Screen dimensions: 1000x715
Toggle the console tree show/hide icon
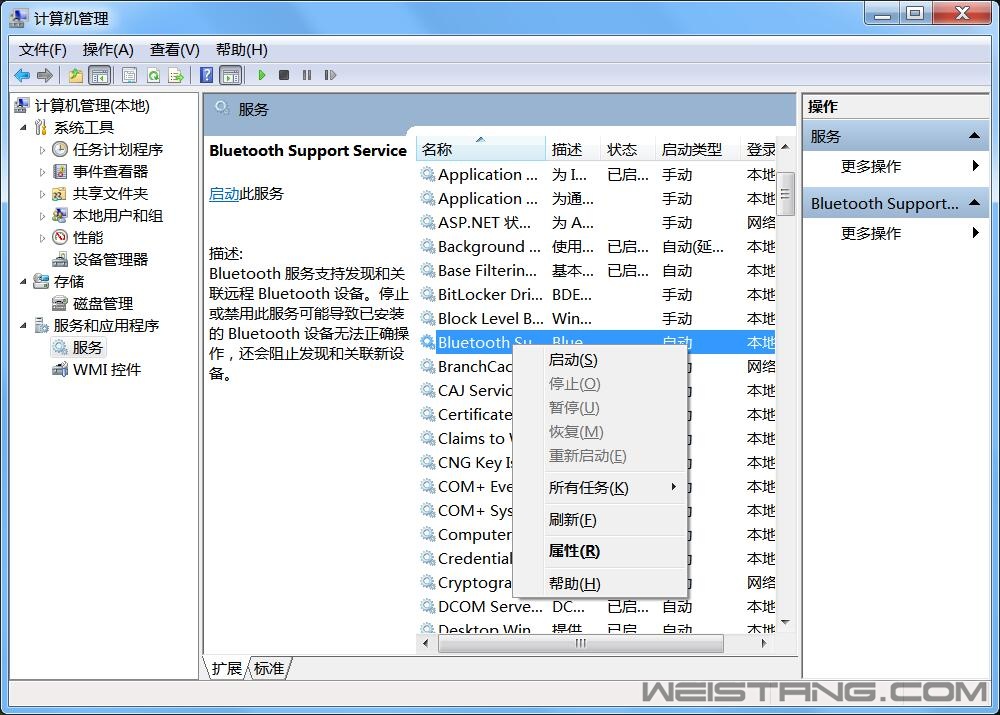tap(99, 75)
